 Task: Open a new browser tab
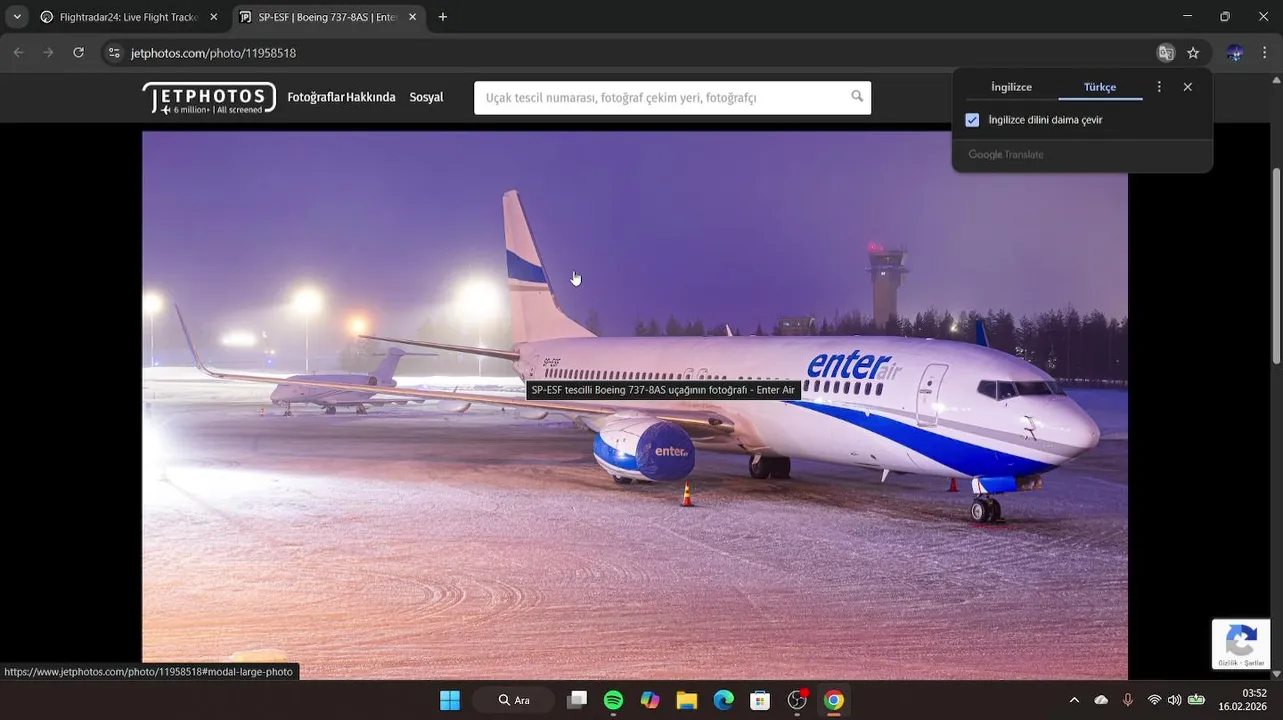[443, 17]
